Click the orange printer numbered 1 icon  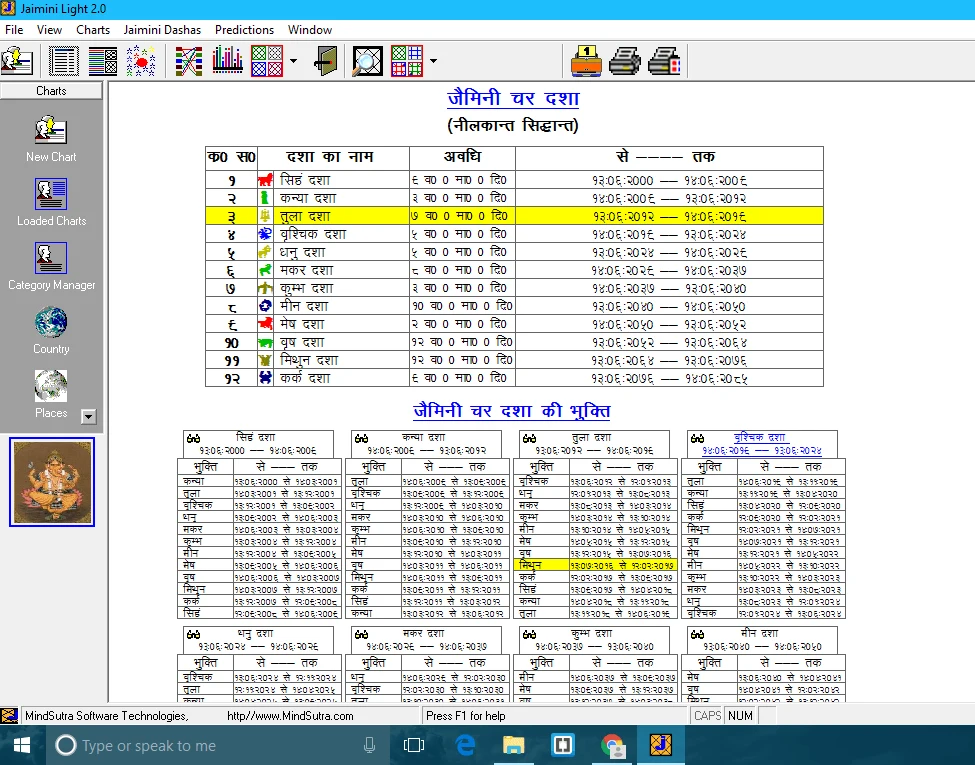pyautogui.click(x=586, y=61)
